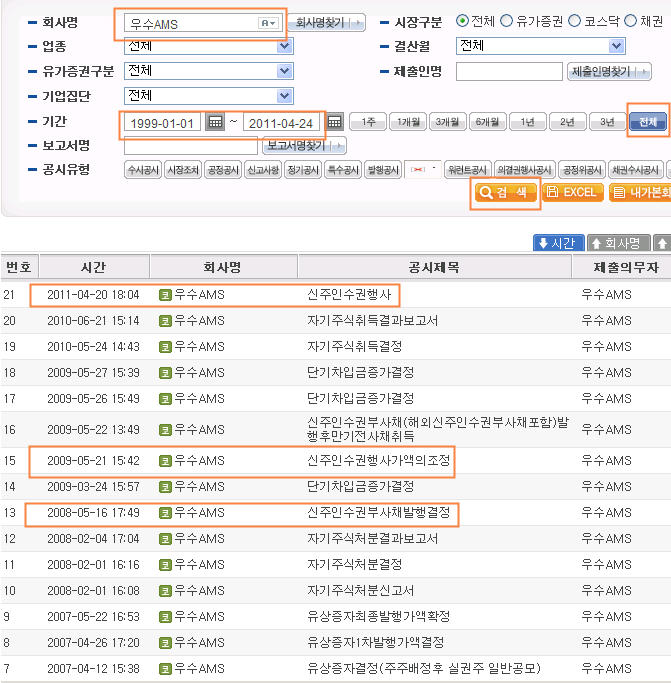Open the 유가증권구분 dropdown
This screenshot has height=683, width=671.
[209, 71]
